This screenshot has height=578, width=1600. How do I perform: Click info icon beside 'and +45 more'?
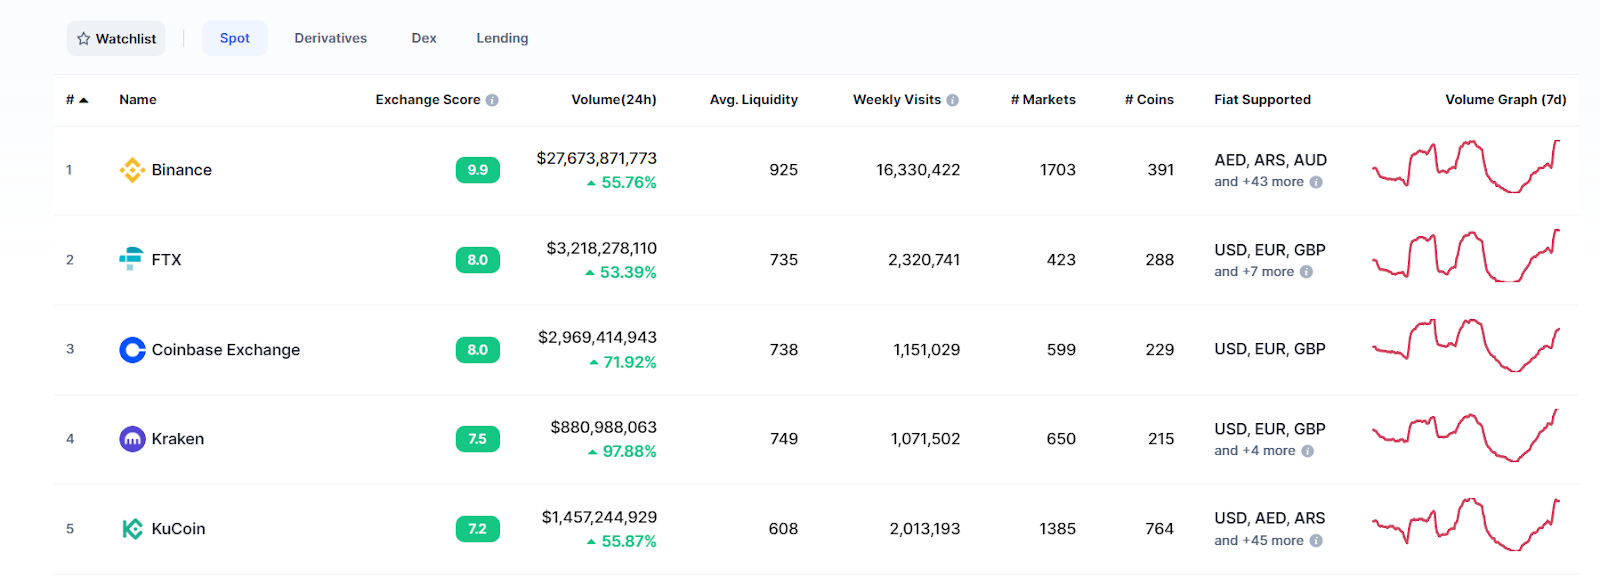click(1316, 541)
